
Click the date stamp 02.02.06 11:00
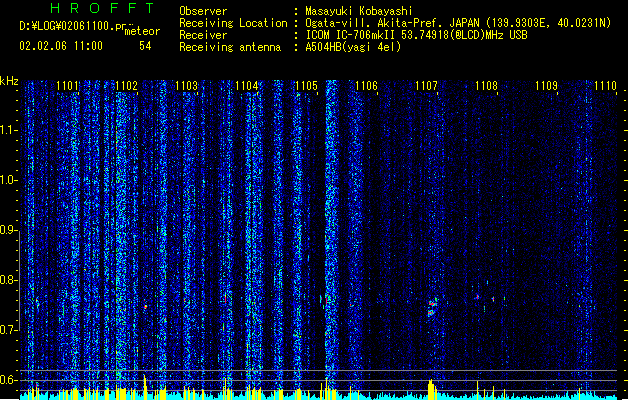pyautogui.click(x=61, y=46)
